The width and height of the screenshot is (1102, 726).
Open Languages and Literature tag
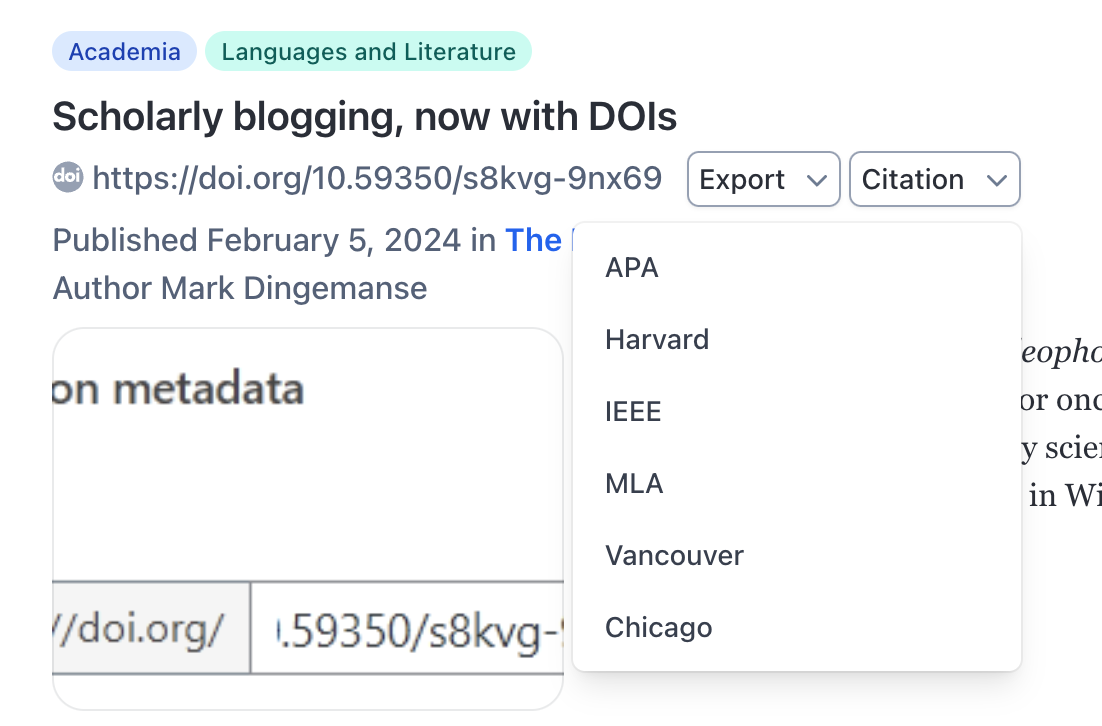[x=368, y=52]
